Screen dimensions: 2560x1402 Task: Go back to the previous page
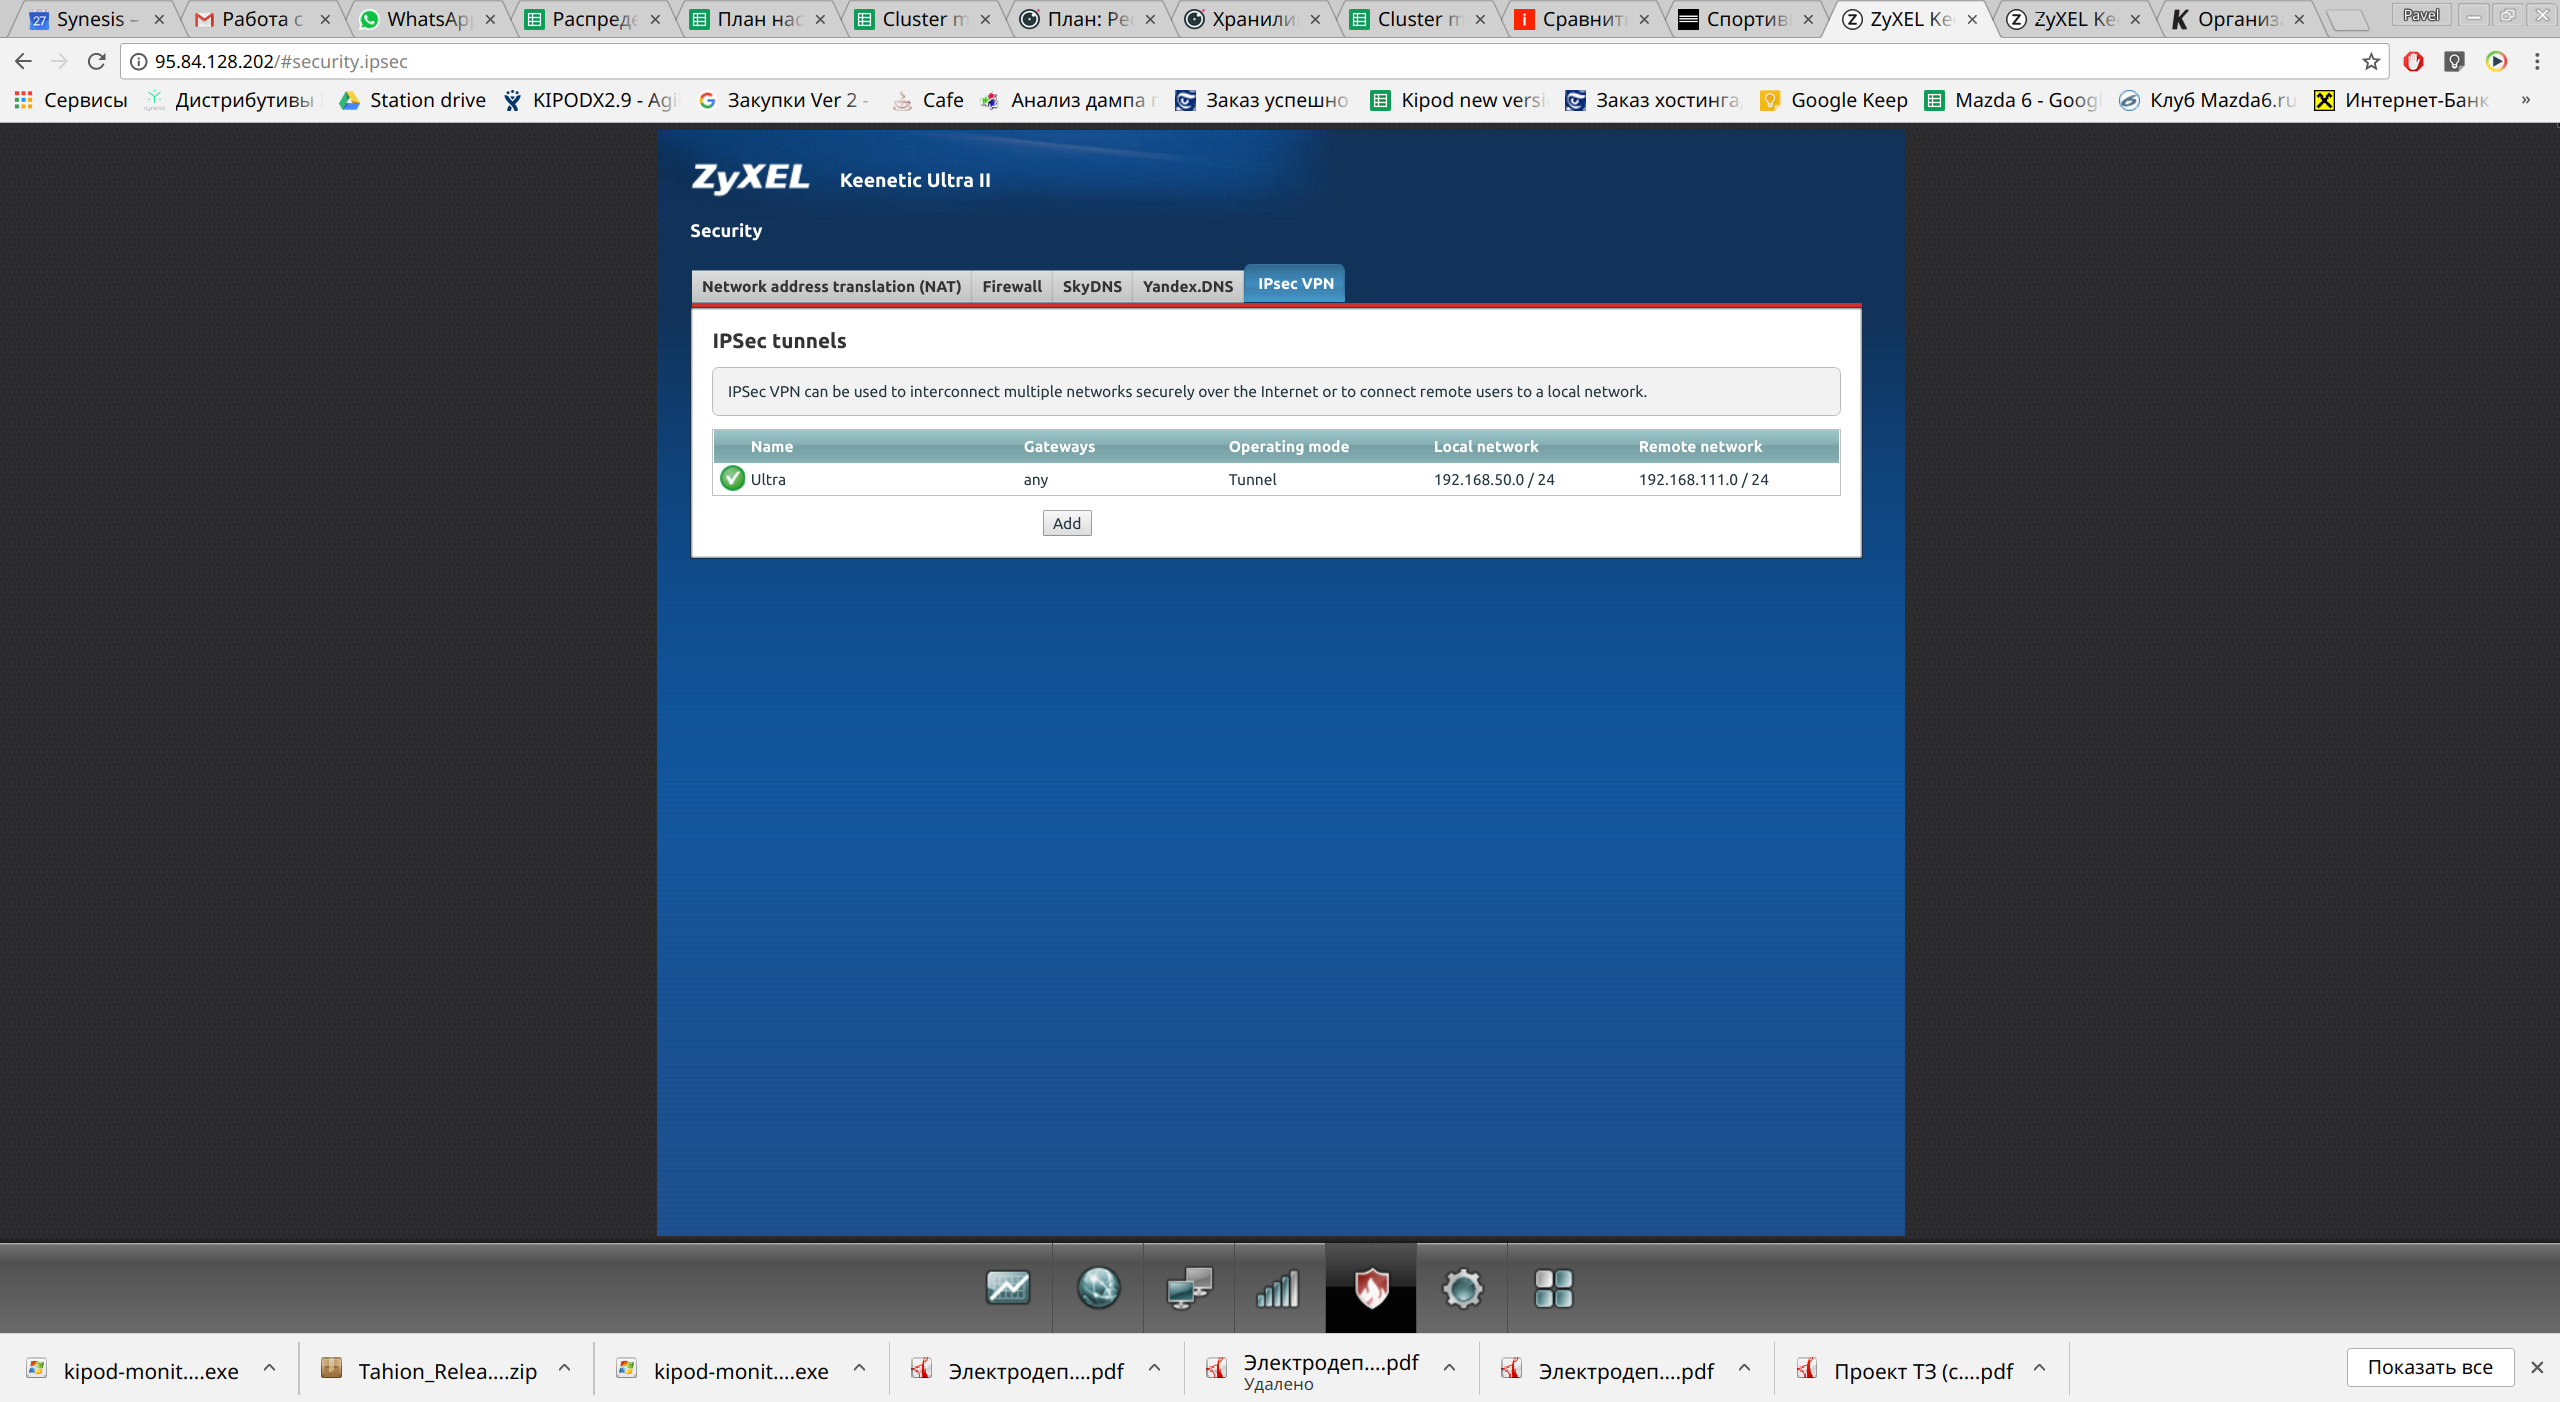(24, 61)
